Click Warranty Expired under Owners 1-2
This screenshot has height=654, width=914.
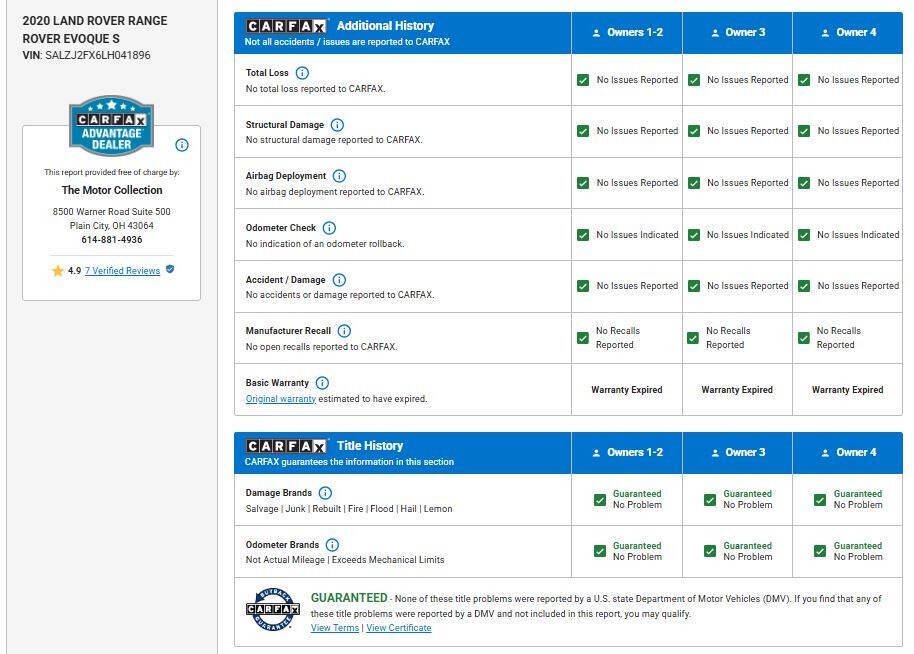click(x=627, y=390)
